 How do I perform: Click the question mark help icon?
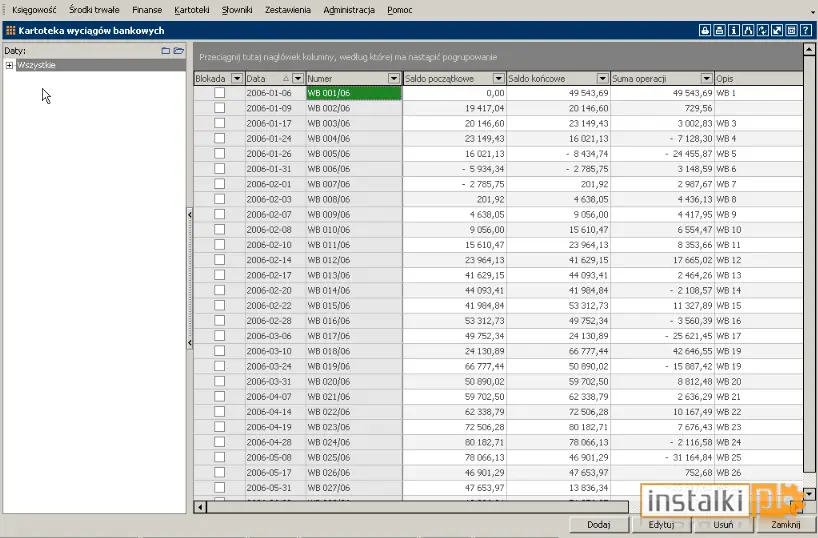point(806,31)
